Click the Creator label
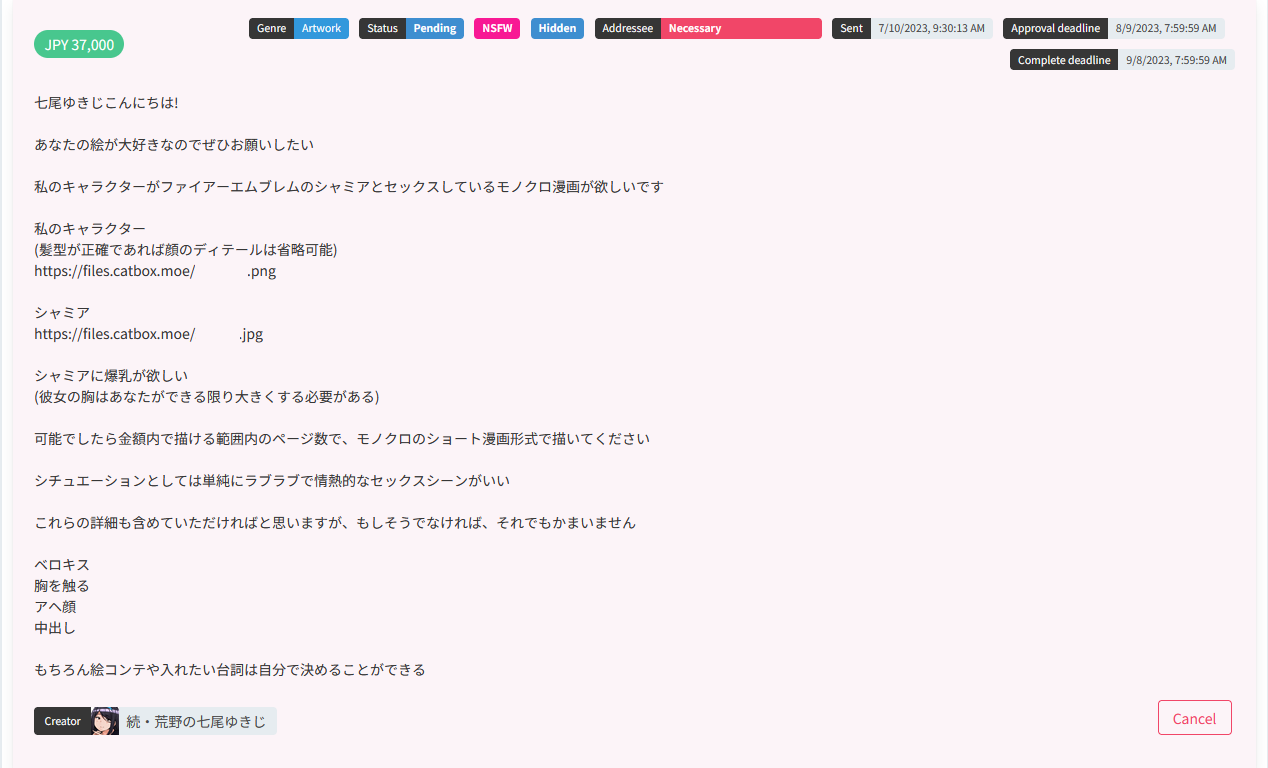Image resolution: width=1268 pixels, height=768 pixels. click(62, 721)
